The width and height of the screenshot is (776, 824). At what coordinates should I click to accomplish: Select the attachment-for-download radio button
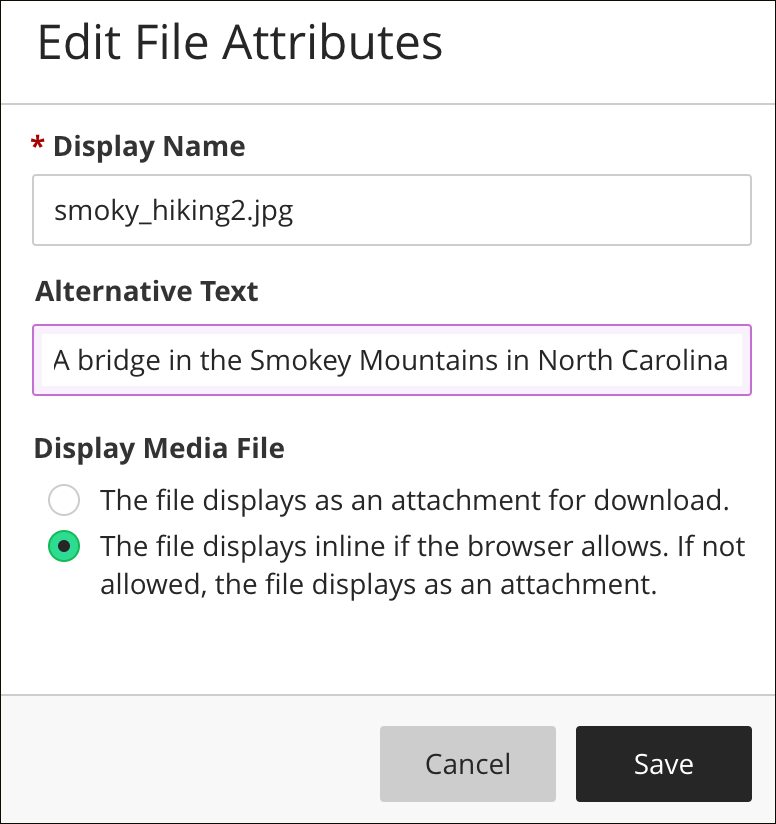64,500
